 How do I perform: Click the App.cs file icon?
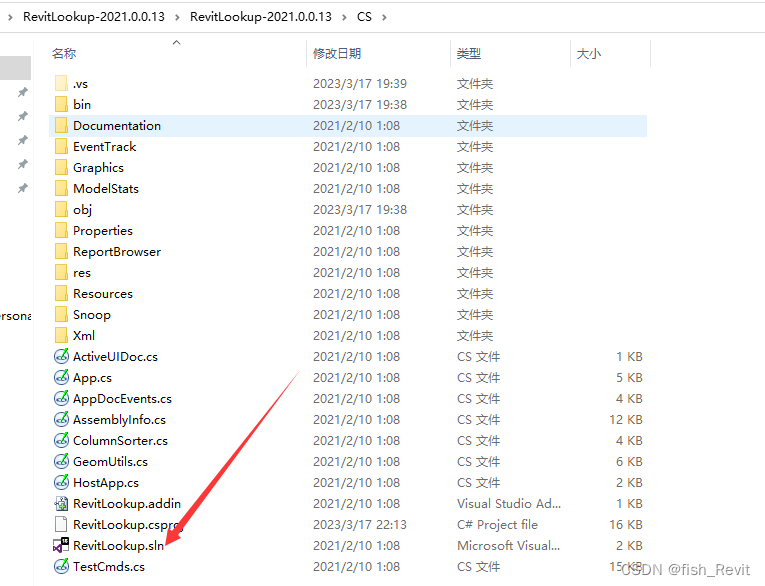61,377
